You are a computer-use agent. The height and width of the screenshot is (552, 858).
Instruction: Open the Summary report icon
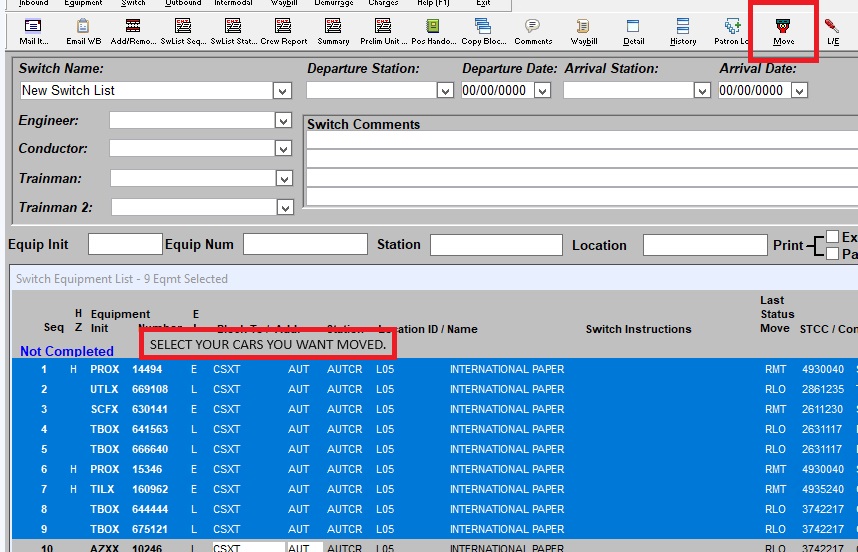[333, 32]
